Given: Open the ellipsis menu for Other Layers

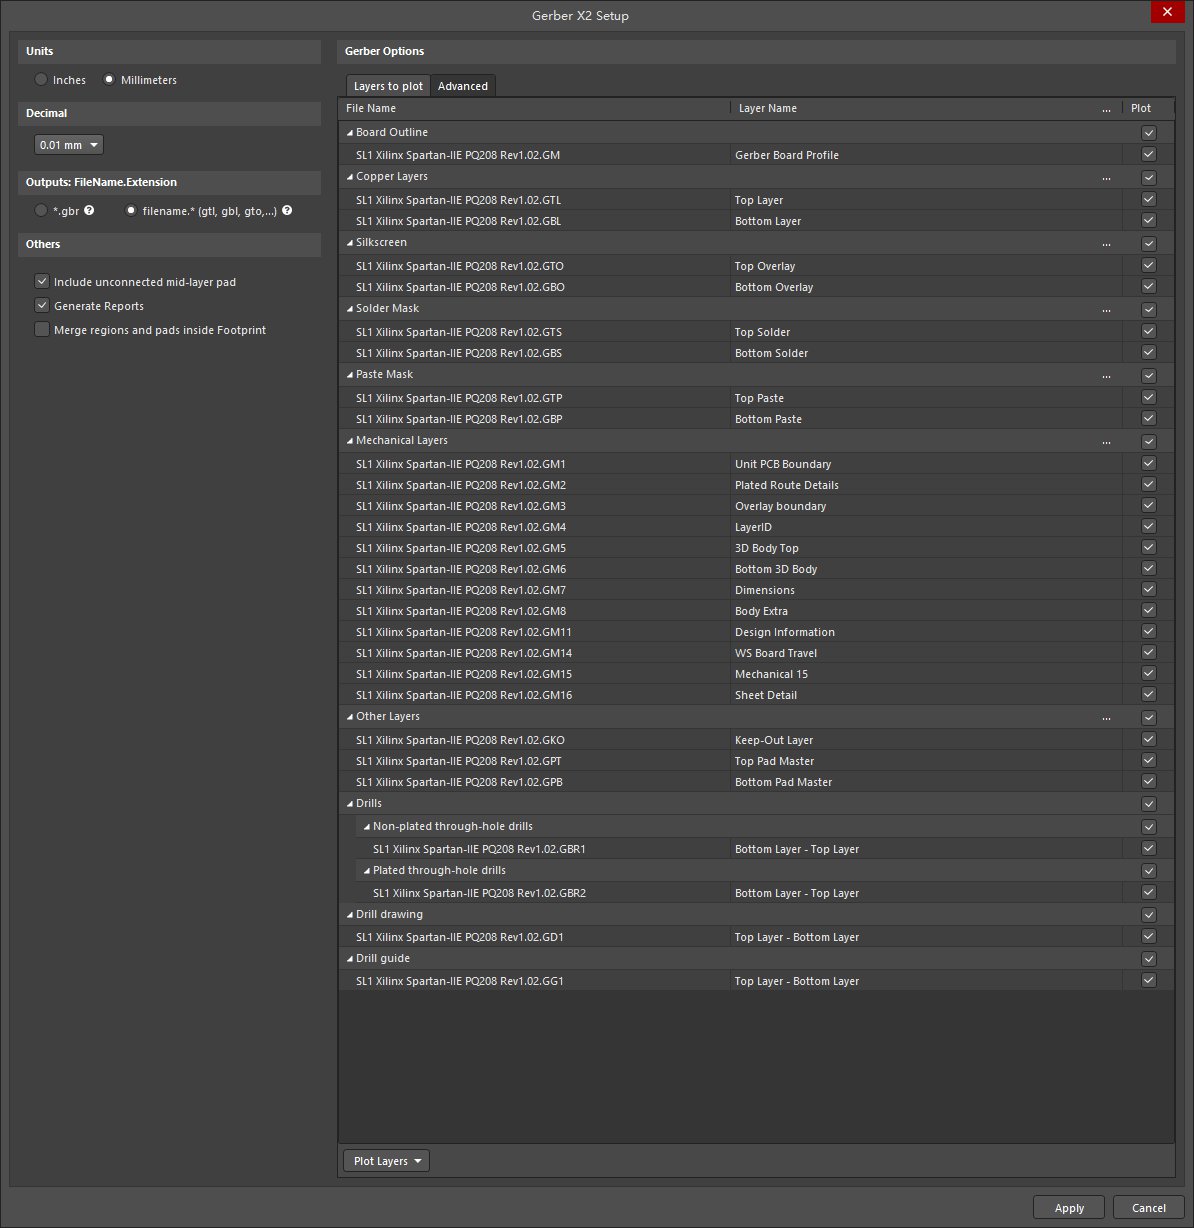Looking at the screenshot, I should click(x=1106, y=717).
